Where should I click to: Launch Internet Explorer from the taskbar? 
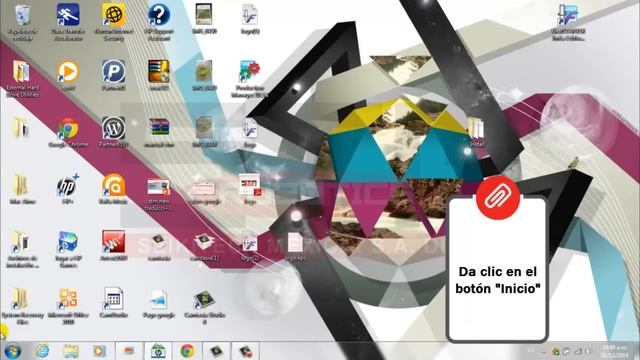point(42,351)
